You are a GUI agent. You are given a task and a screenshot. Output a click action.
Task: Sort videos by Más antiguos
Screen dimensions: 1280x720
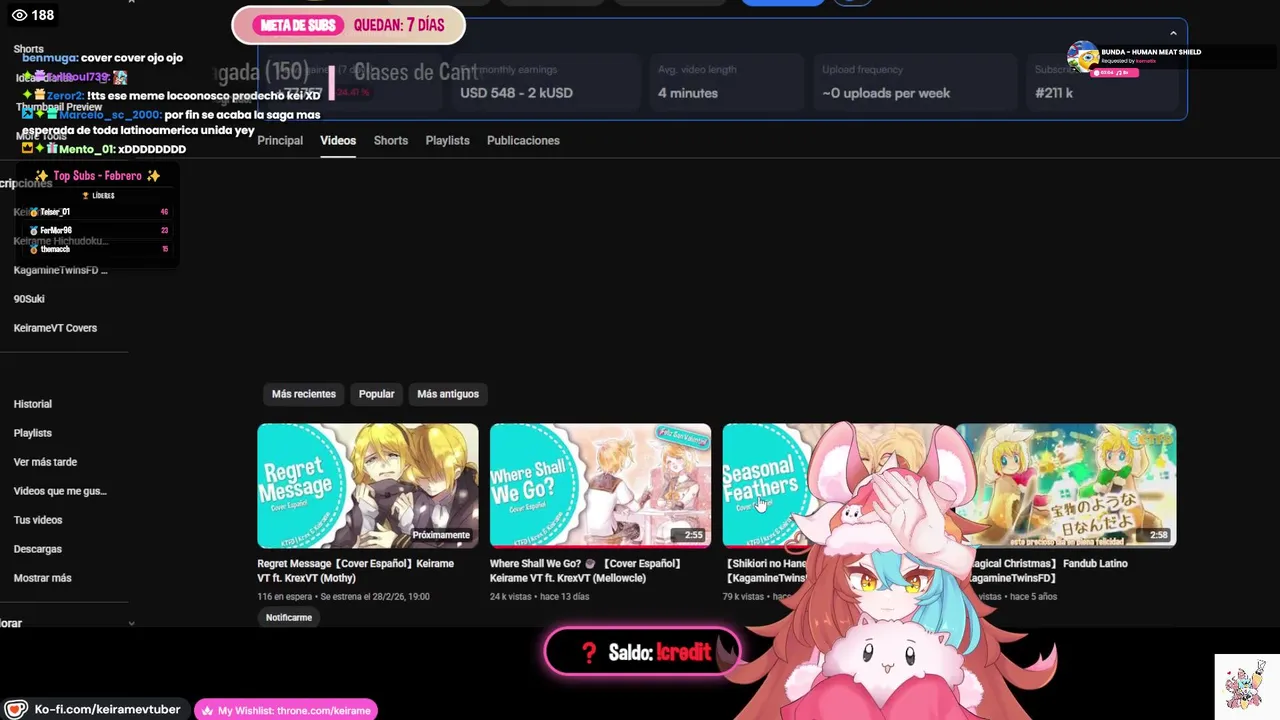coord(448,394)
